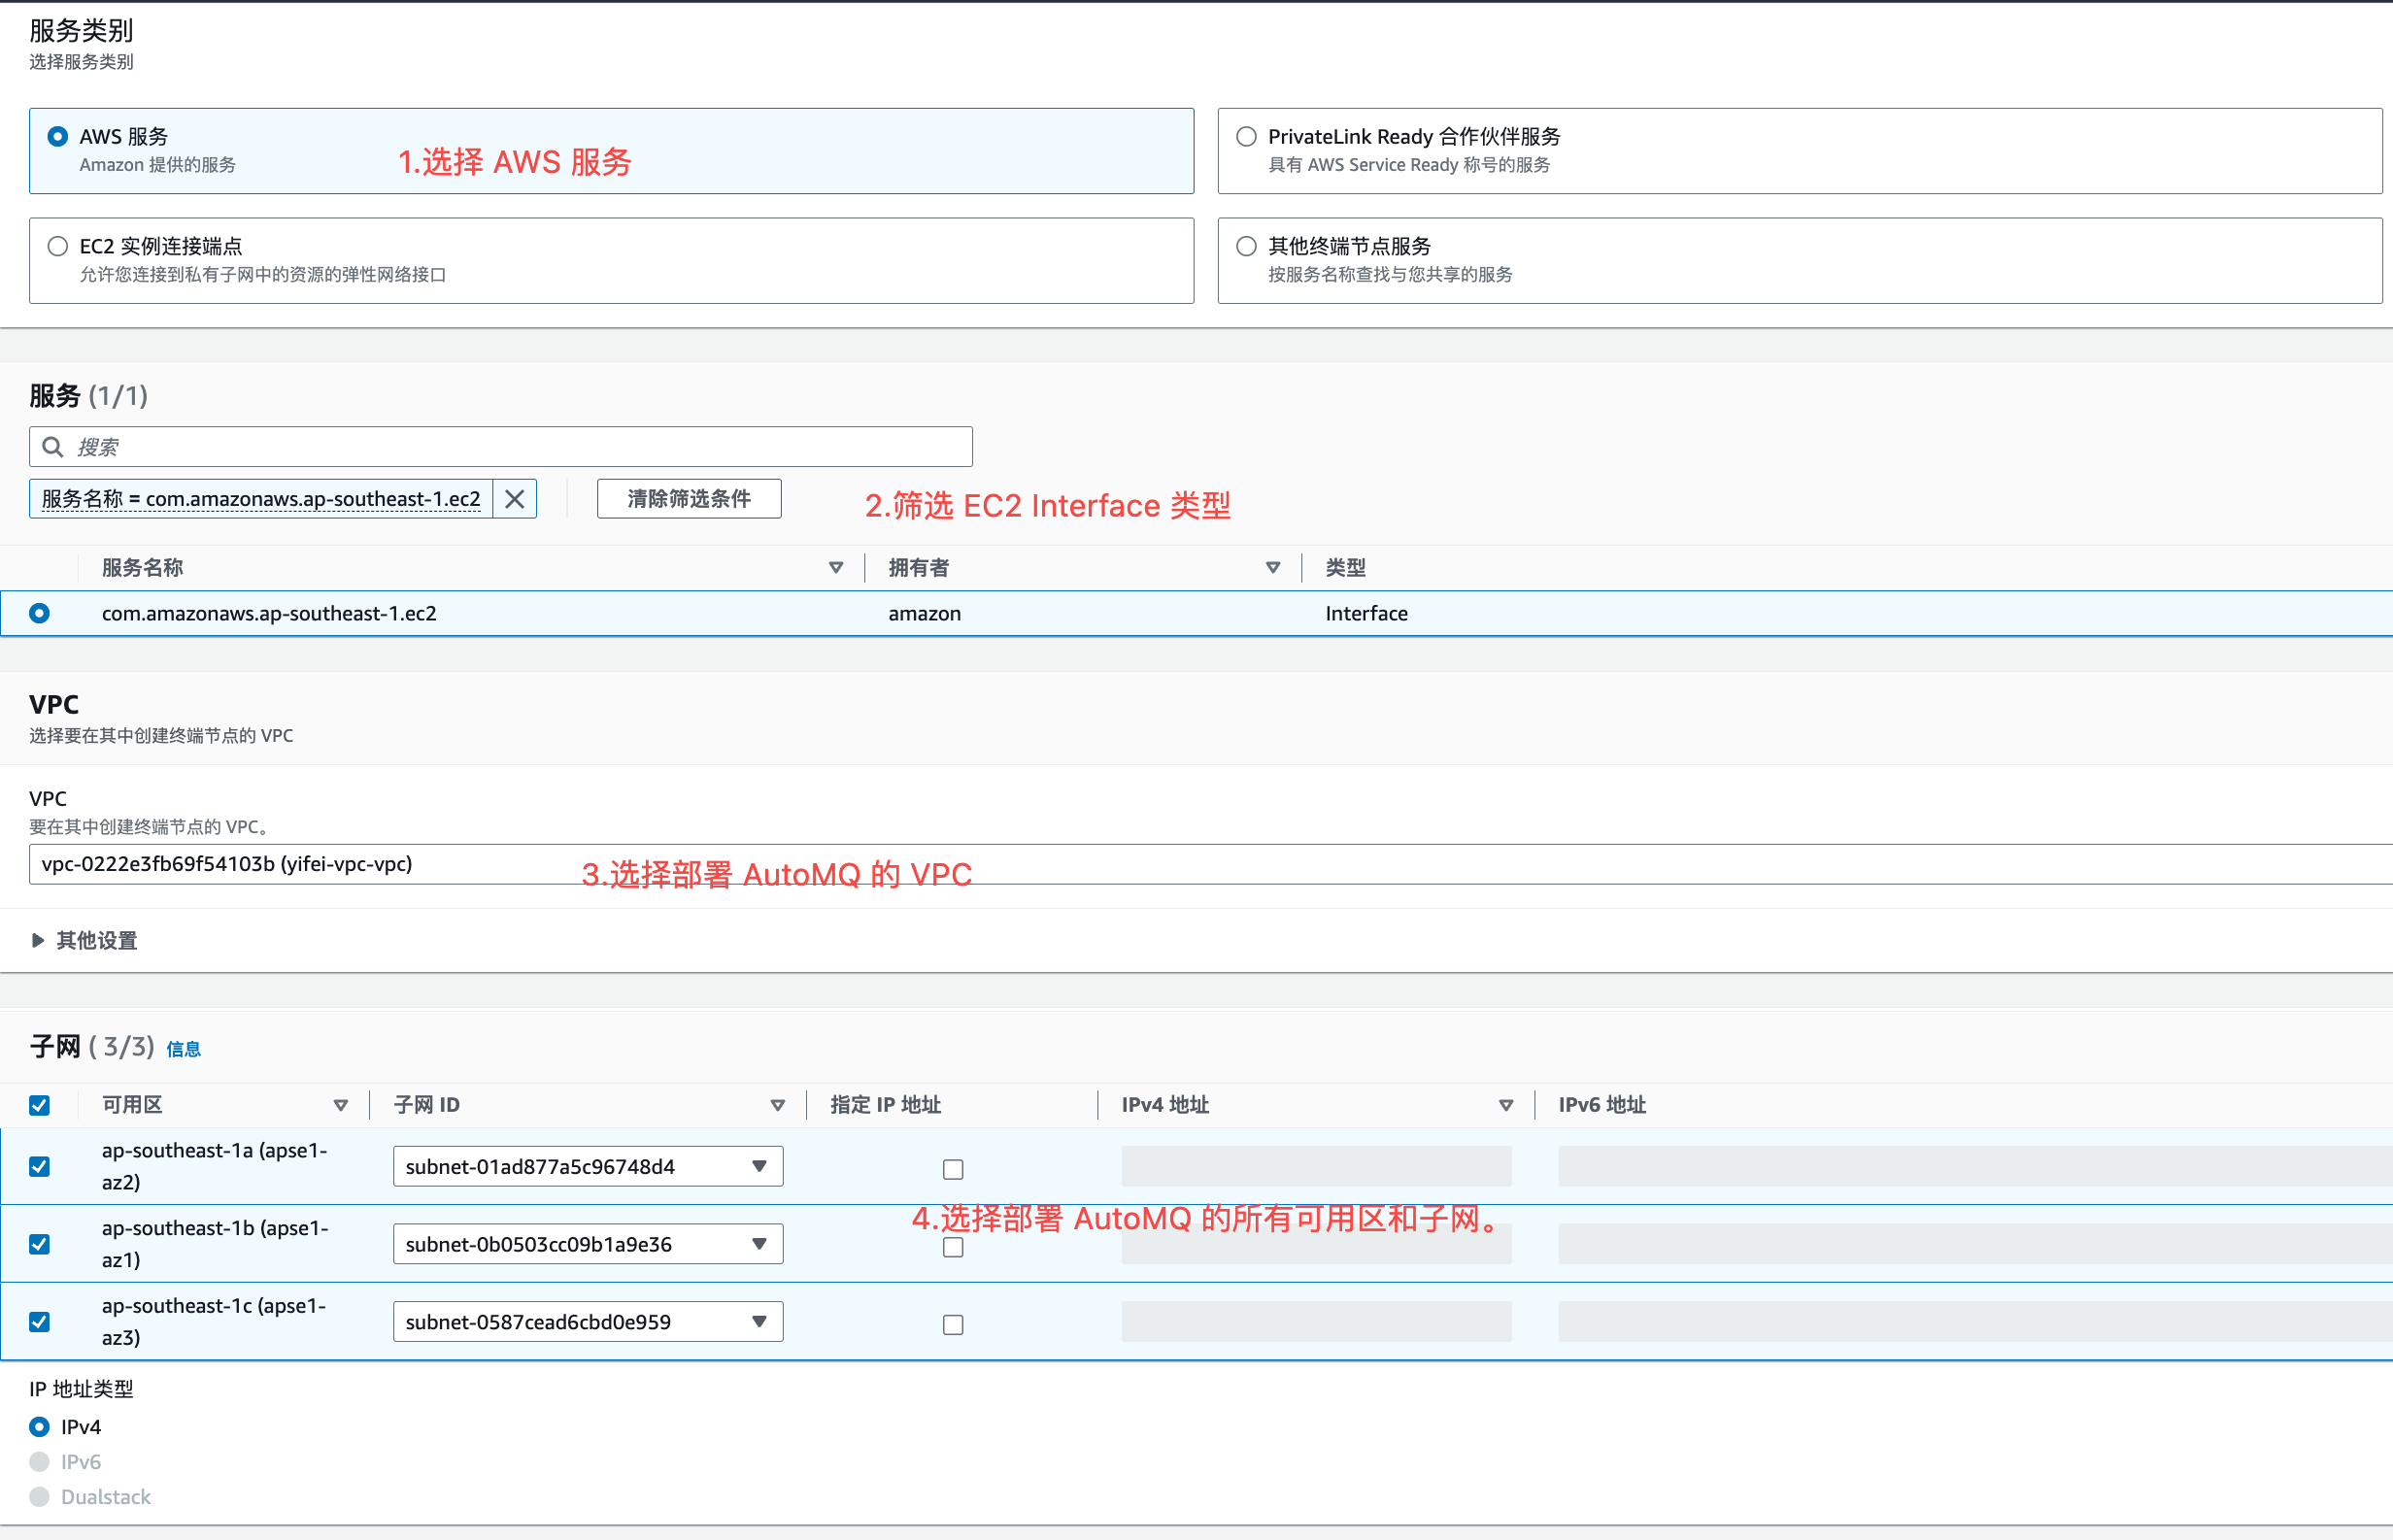Open the 信息 link beside 子网
Viewport: 2393px width, 1540px height.
coord(183,1049)
